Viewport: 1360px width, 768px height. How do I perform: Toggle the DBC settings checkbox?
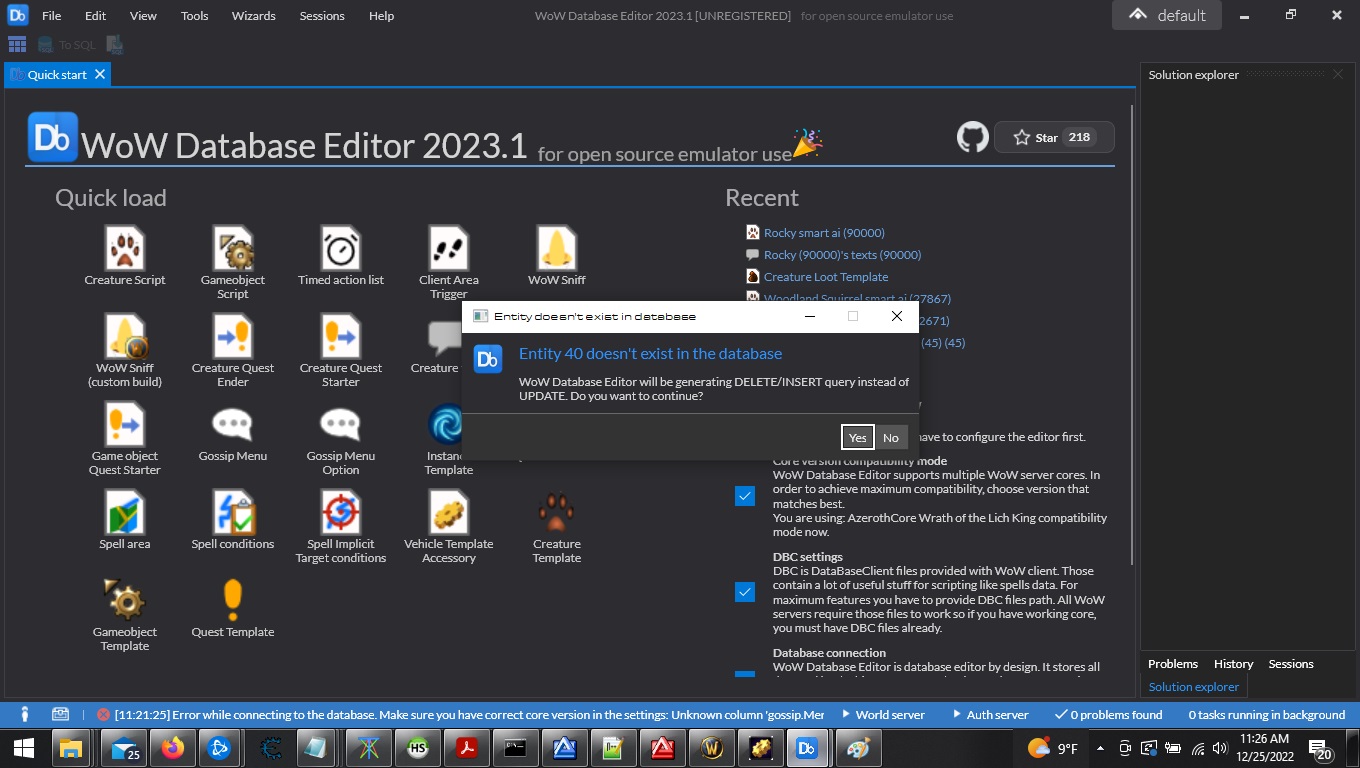pos(745,592)
